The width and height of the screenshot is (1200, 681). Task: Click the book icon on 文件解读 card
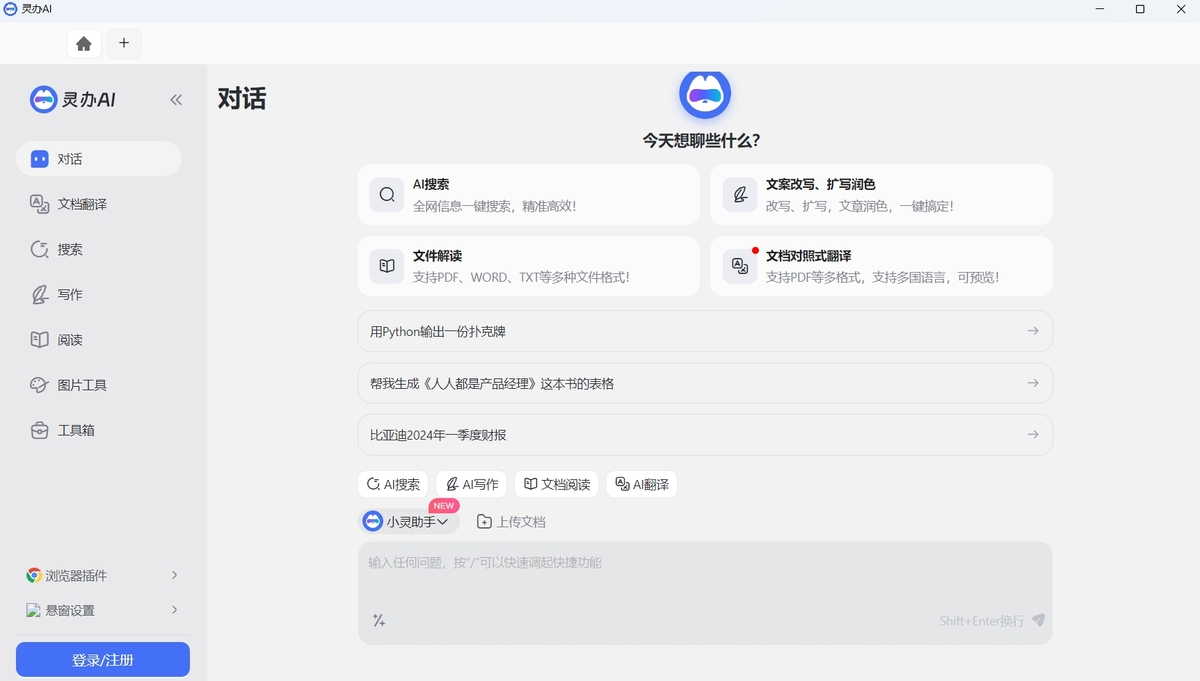387,266
